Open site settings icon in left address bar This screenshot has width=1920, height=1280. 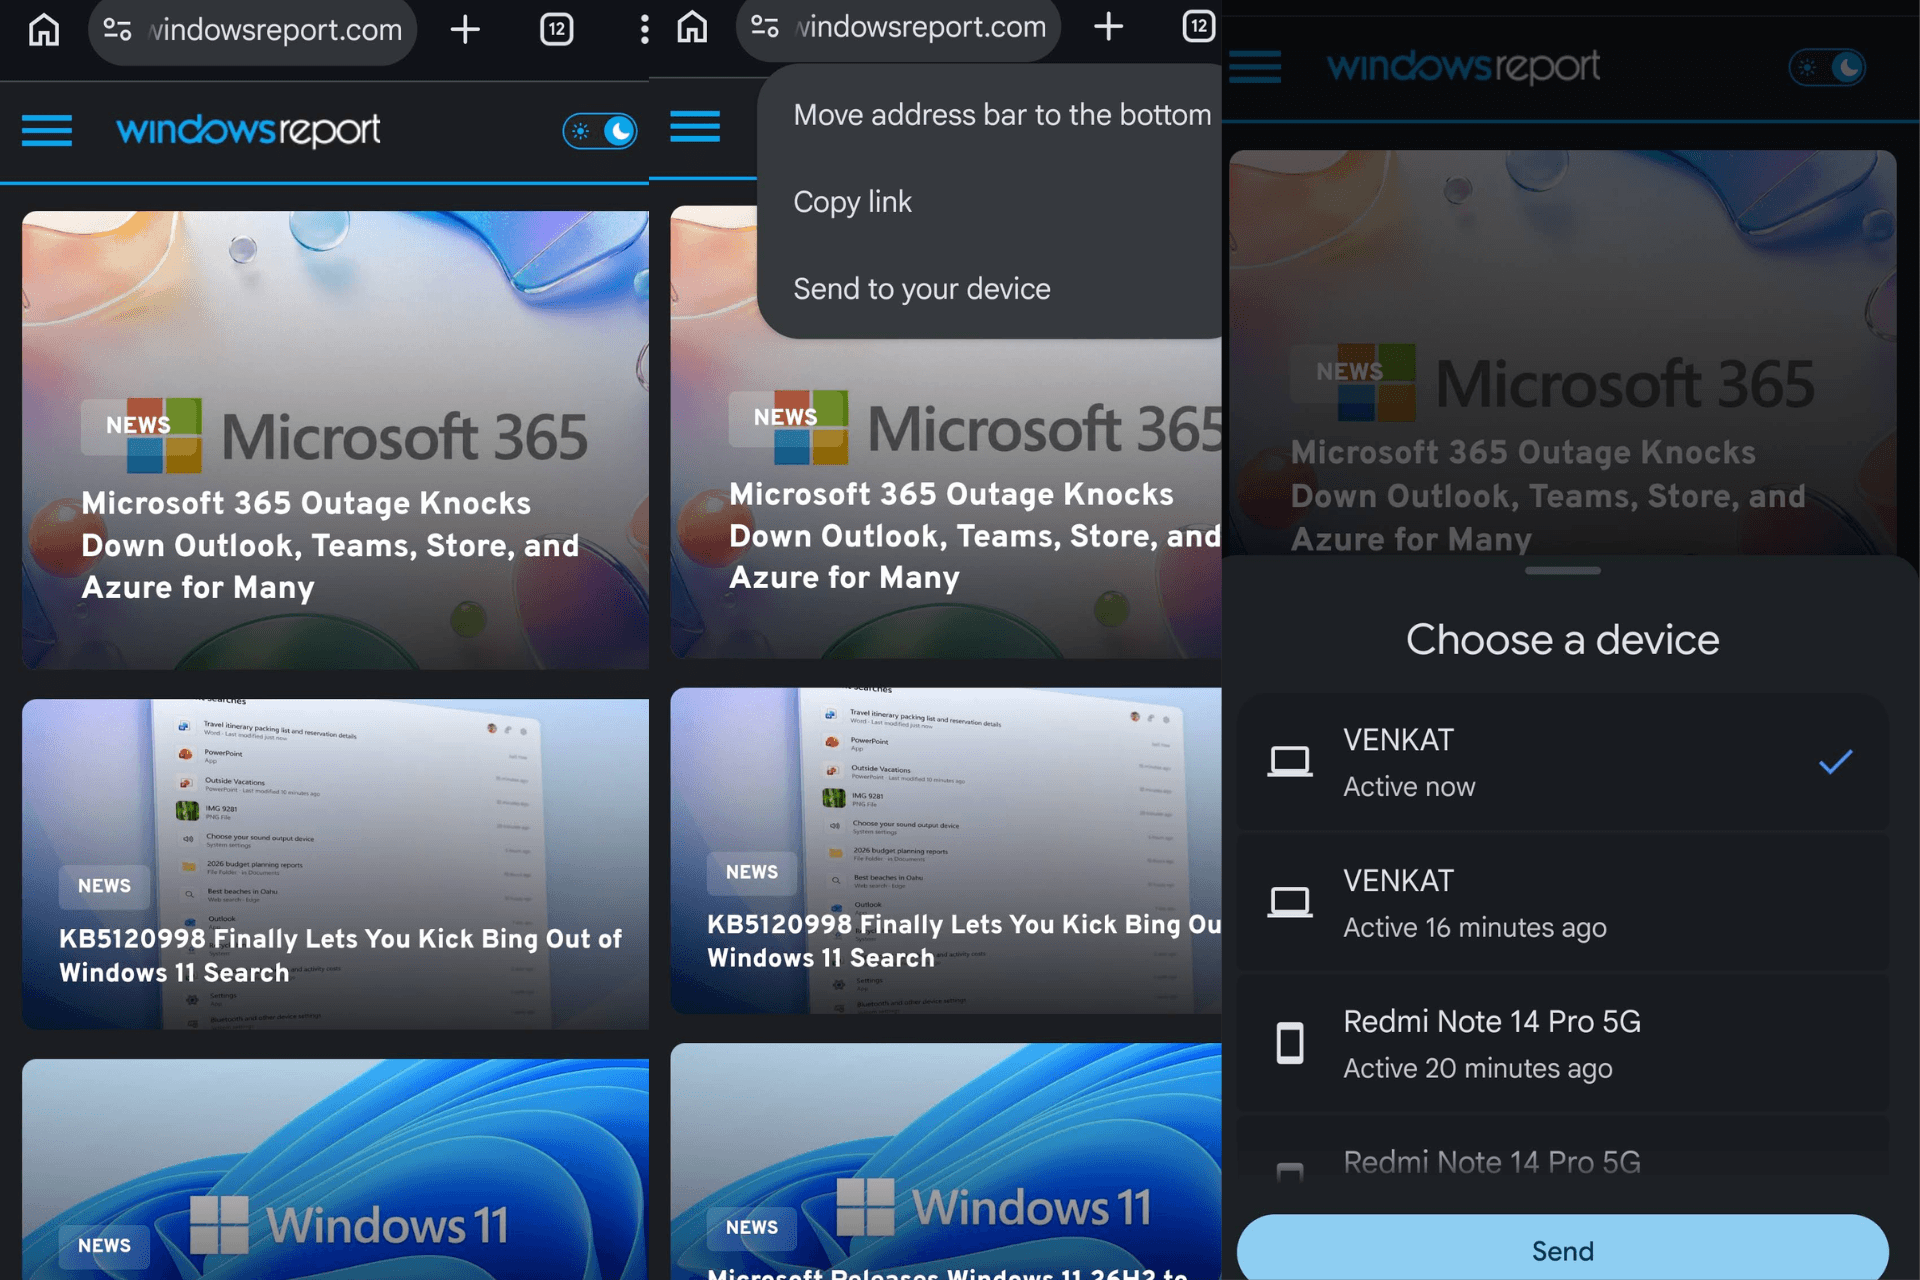pyautogui.click(x=118, y=30)
